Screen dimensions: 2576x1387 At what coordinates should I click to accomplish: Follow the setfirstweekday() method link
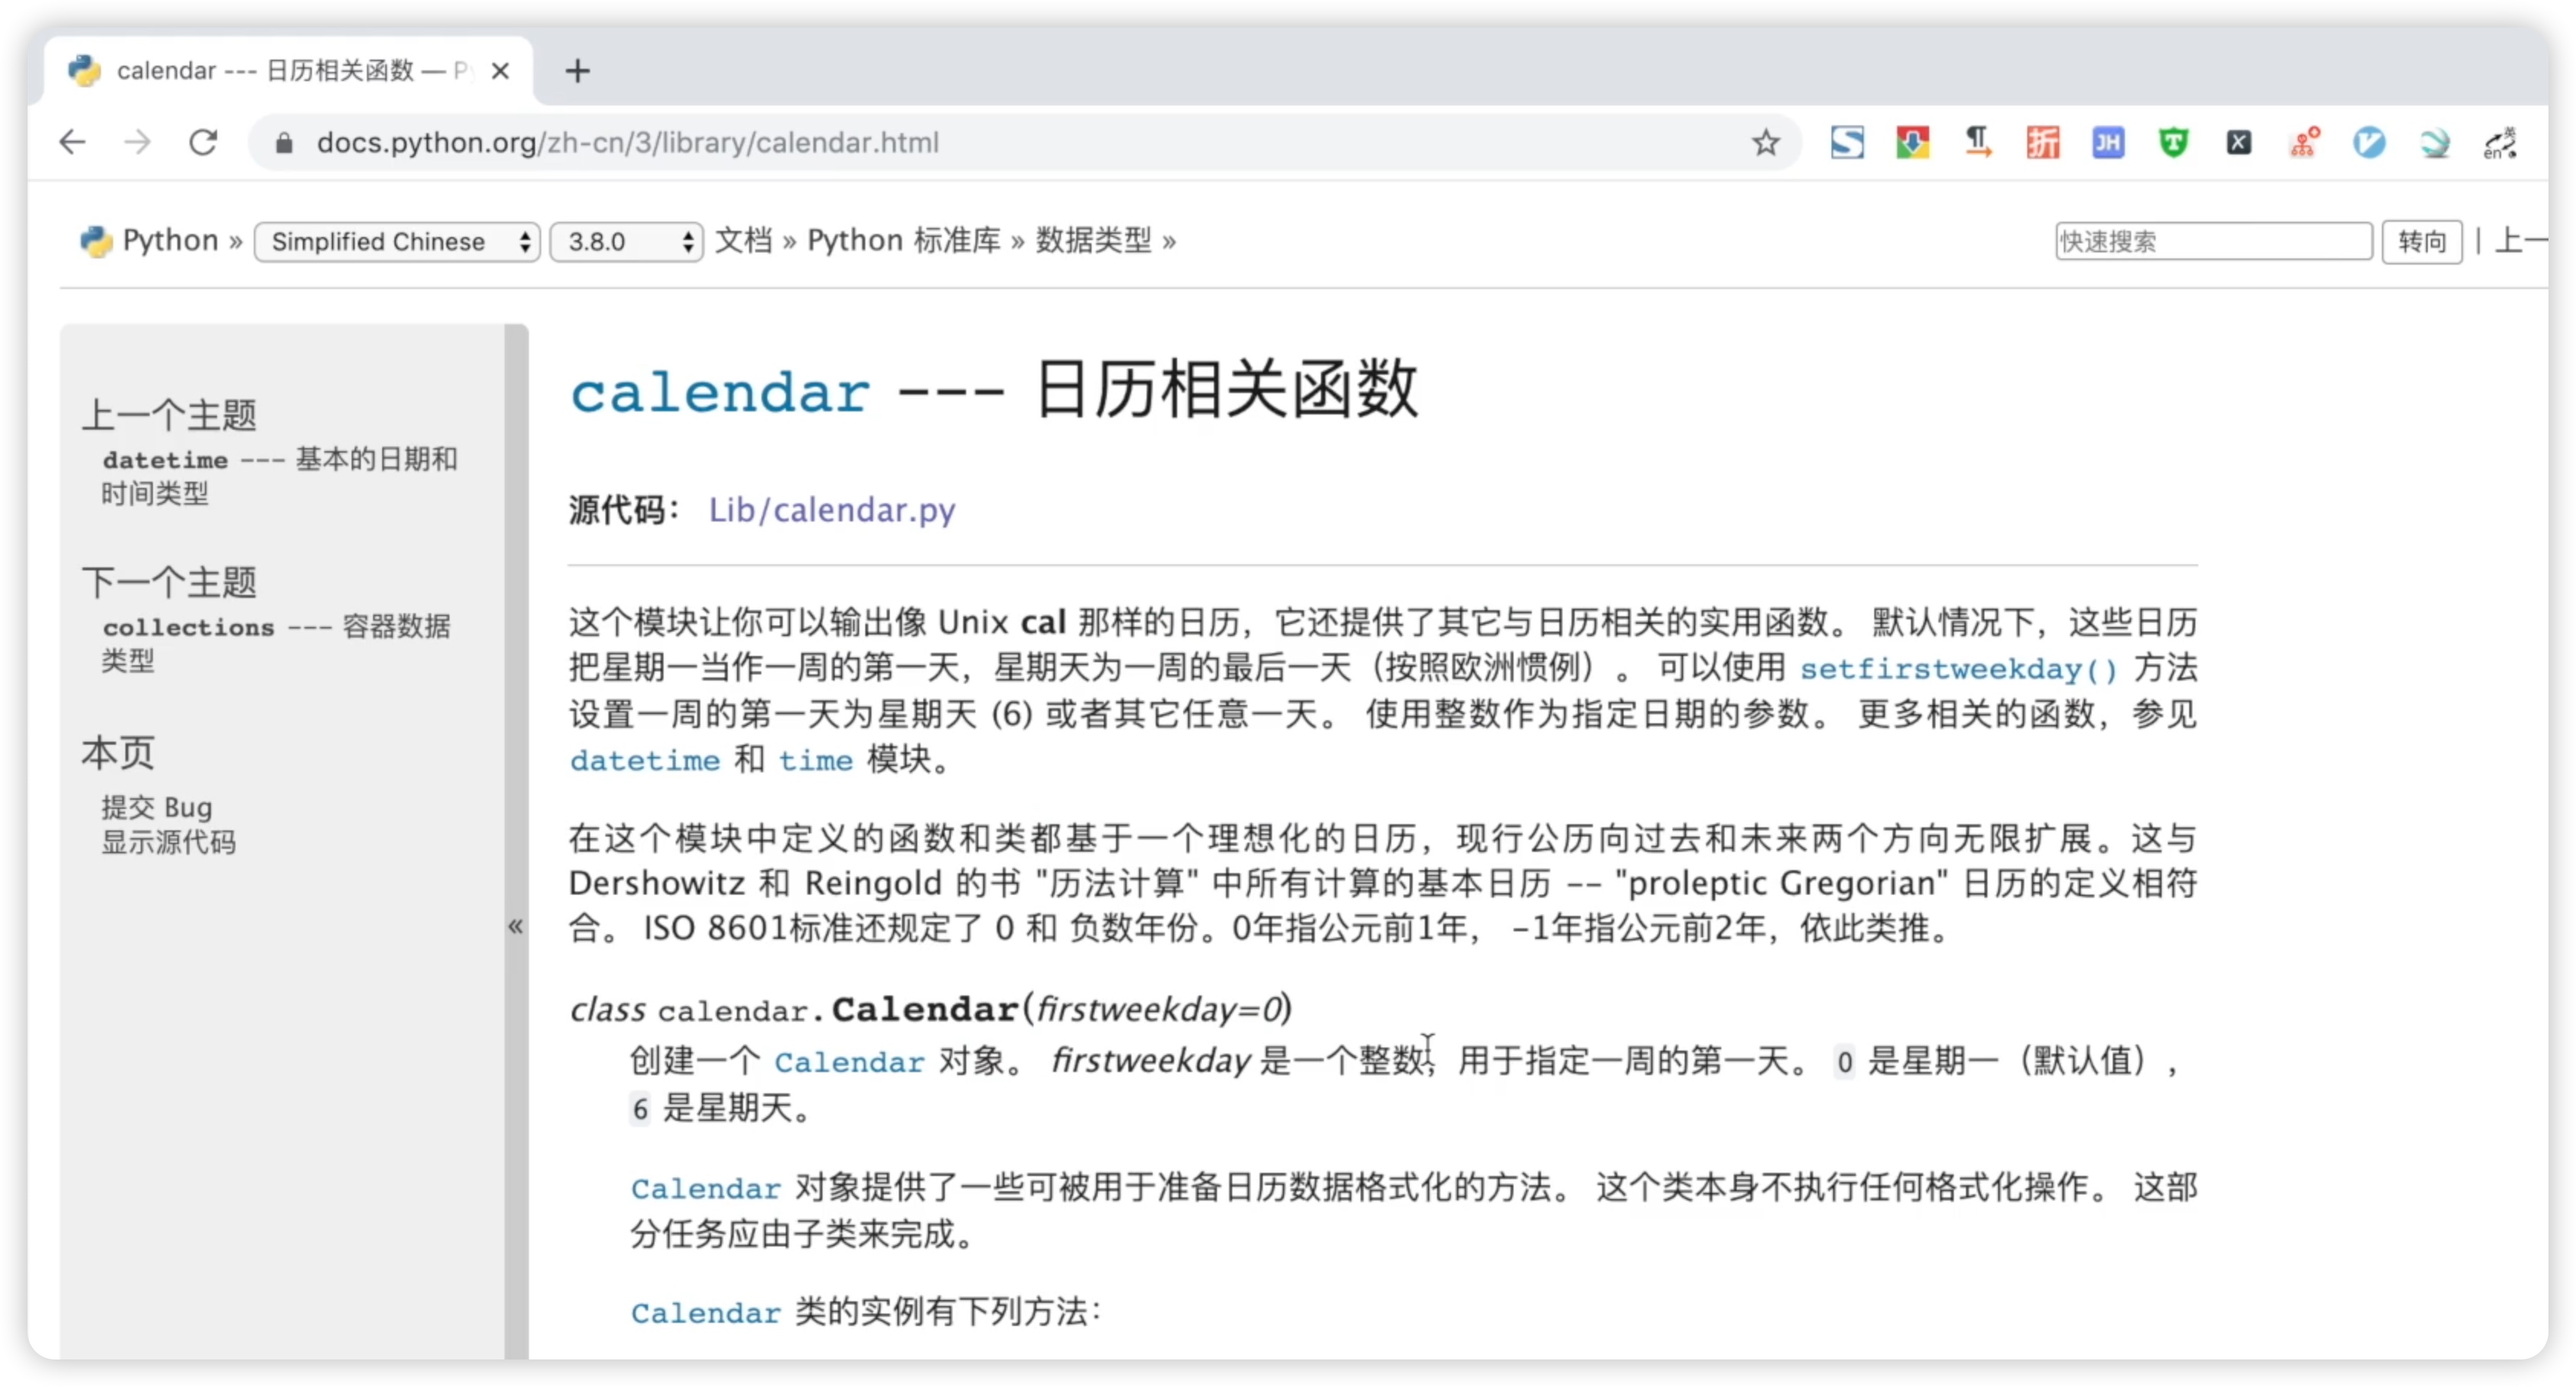pos(1959,668)
